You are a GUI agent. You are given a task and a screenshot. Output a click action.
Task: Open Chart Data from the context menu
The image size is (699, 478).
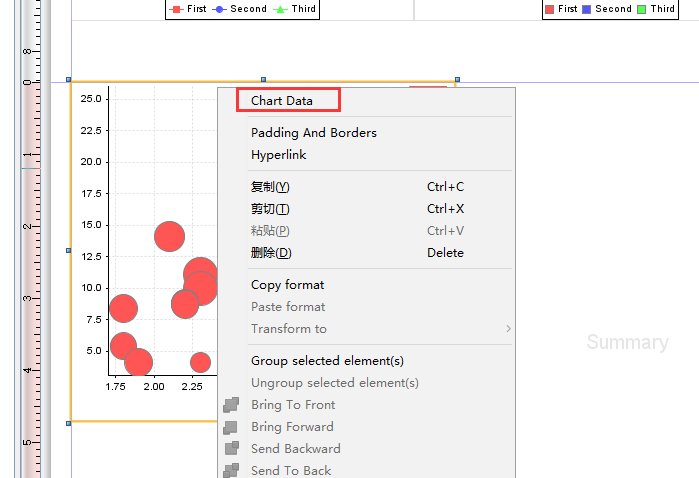[x=282, y=101]
